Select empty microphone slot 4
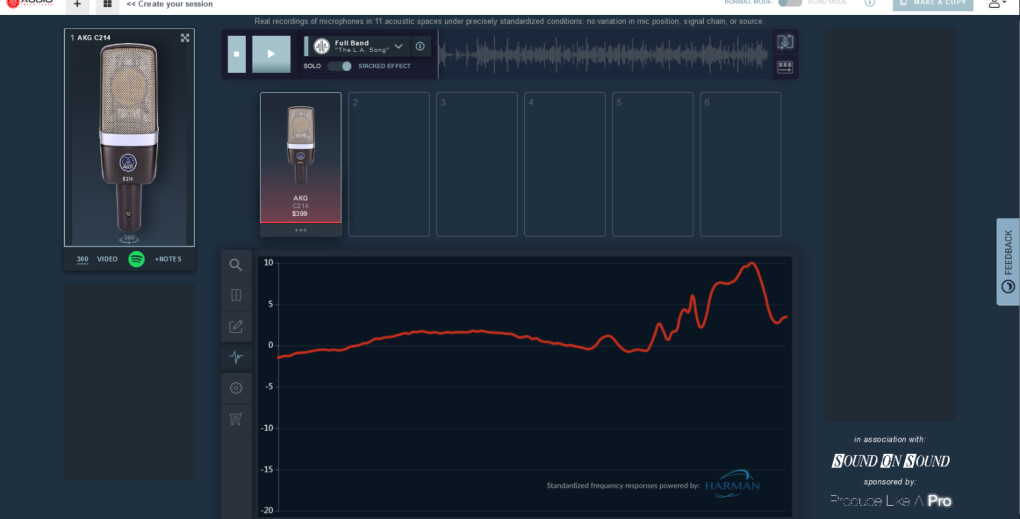Viewport: 1020px width, 519px height. coord(565,165)
